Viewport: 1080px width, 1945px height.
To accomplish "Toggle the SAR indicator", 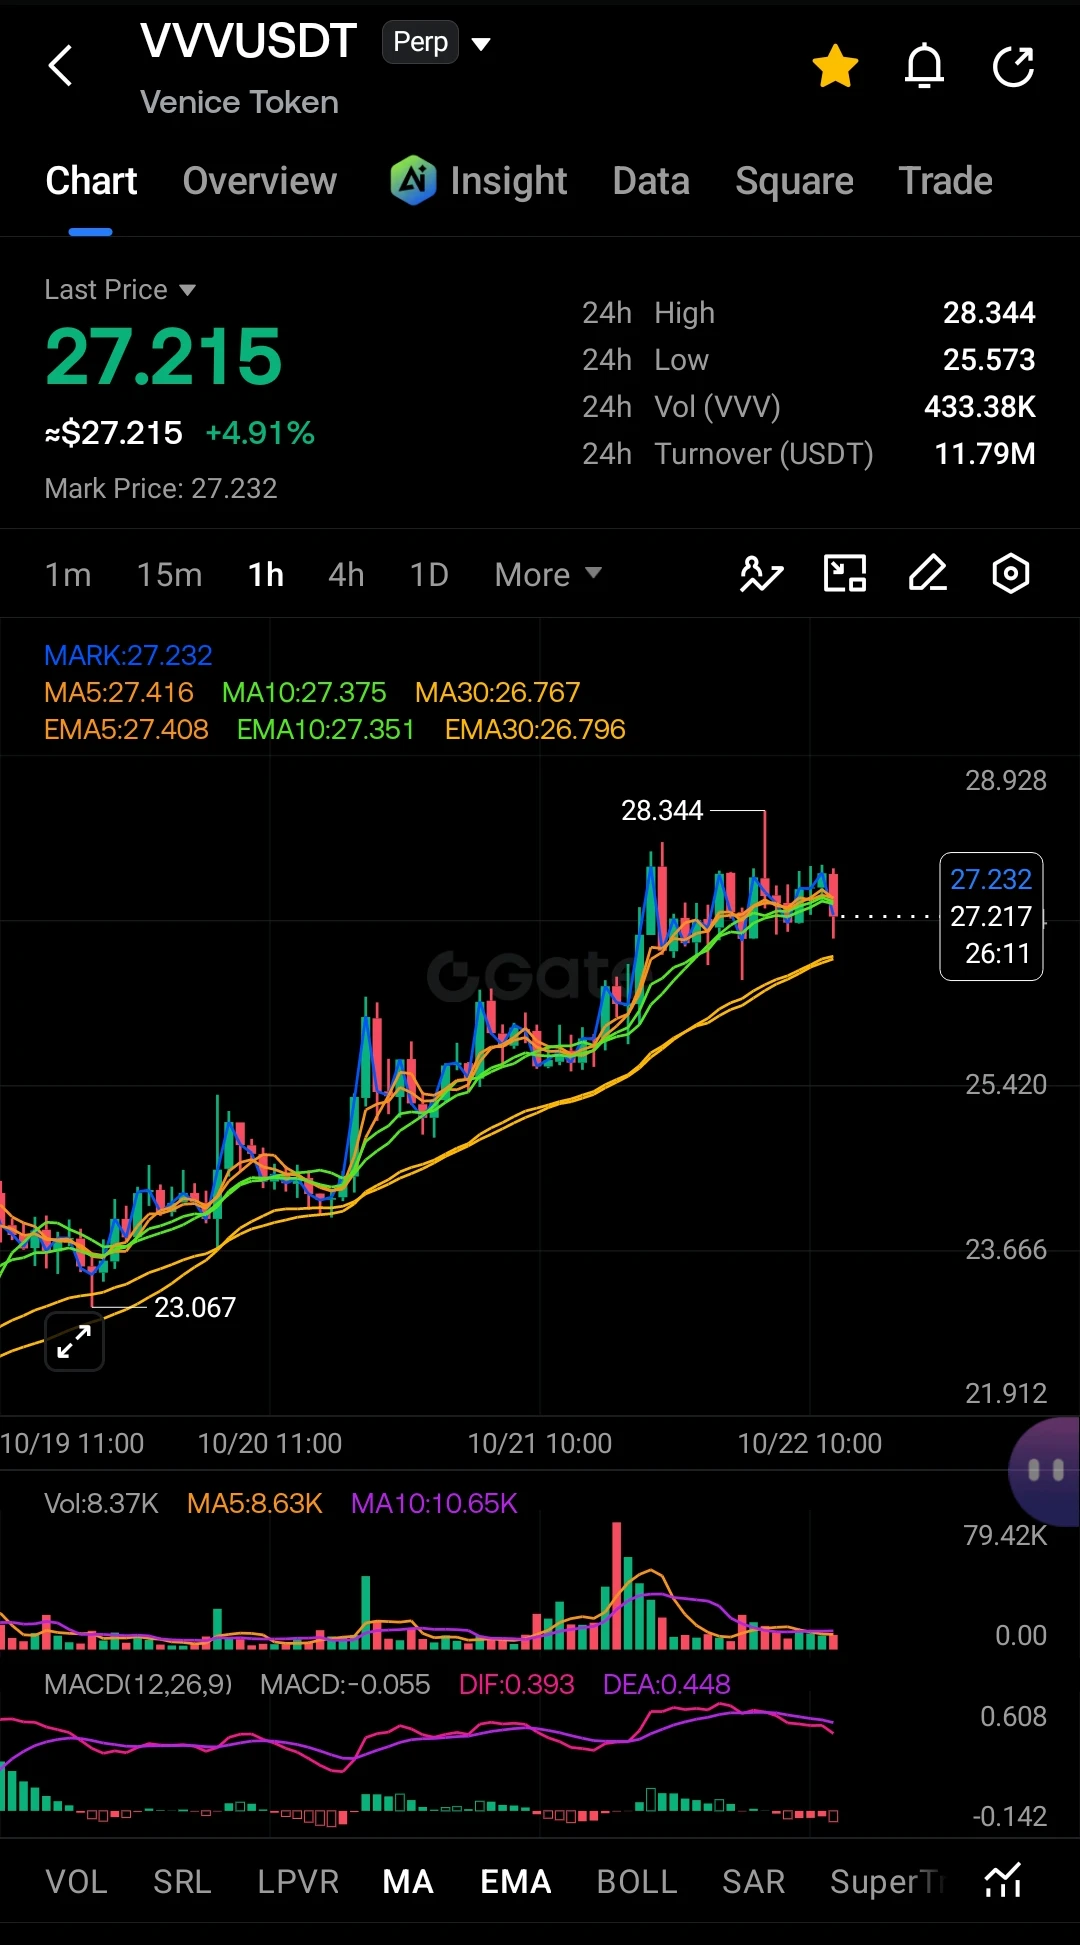I will coord(754,1882).
